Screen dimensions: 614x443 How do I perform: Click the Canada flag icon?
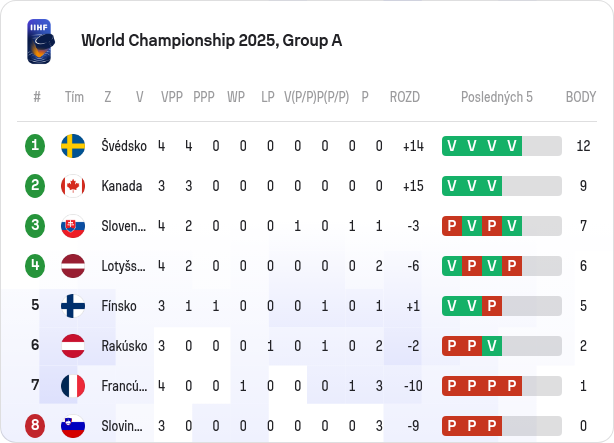(x=73, y=186)
